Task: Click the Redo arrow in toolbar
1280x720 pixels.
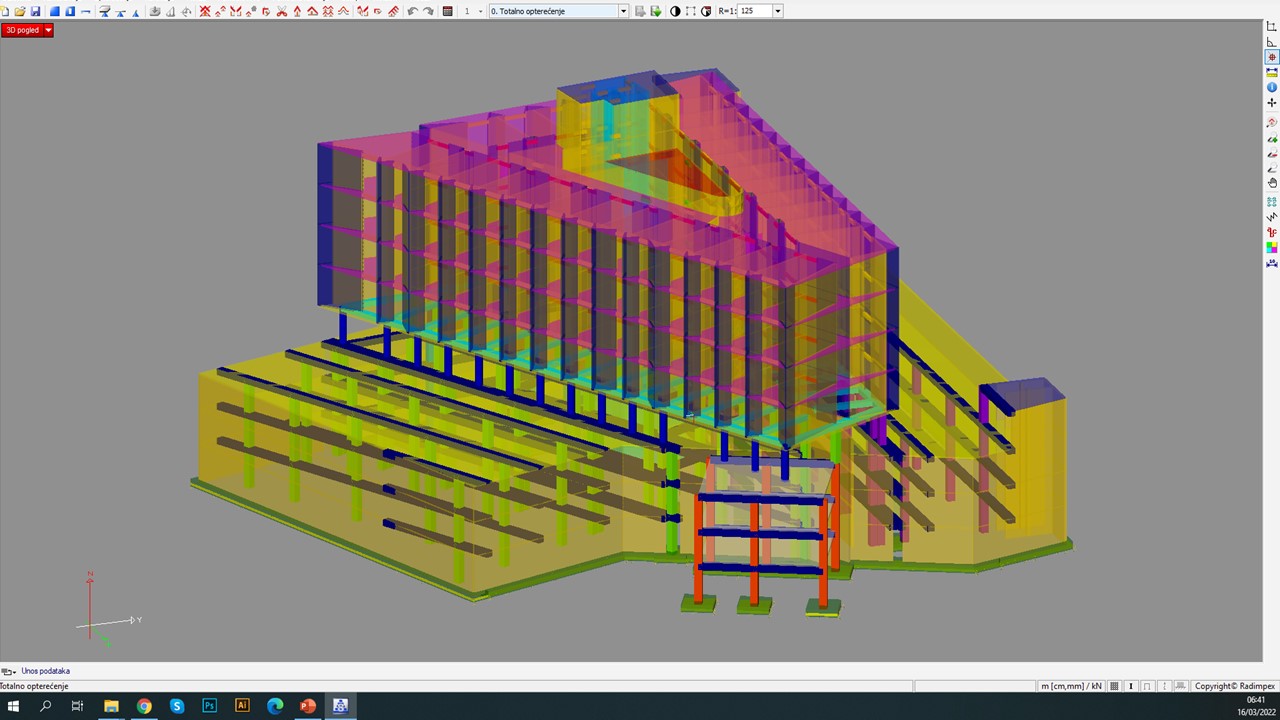Action: coord(428,11)
